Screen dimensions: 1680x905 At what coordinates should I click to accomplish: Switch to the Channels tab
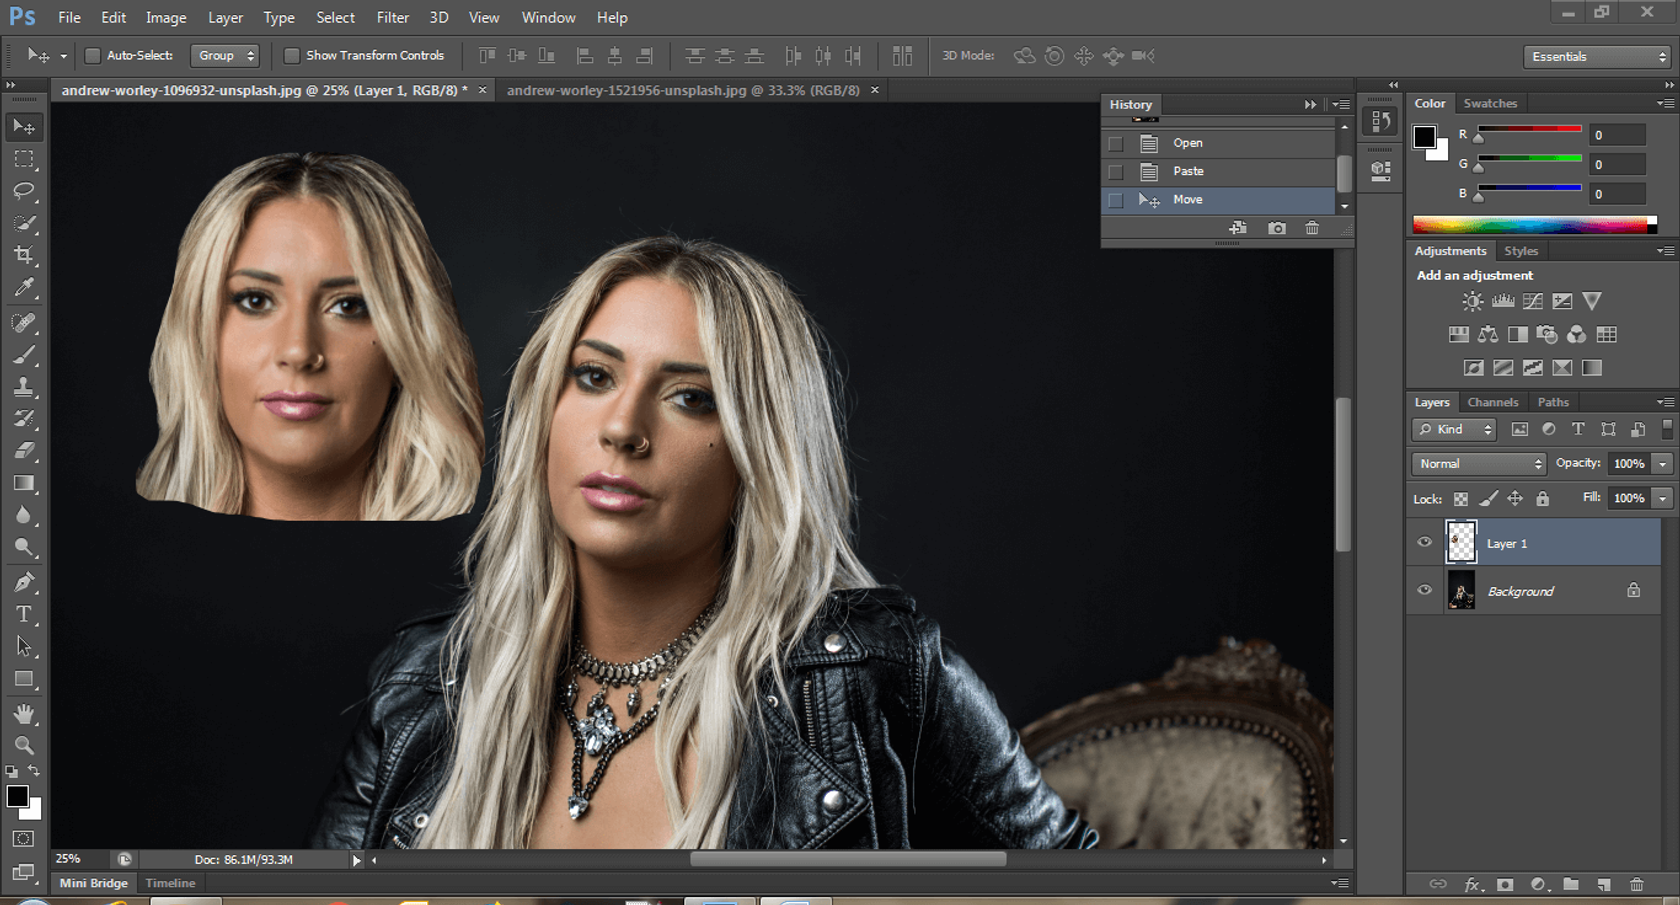click(1493, 401)
